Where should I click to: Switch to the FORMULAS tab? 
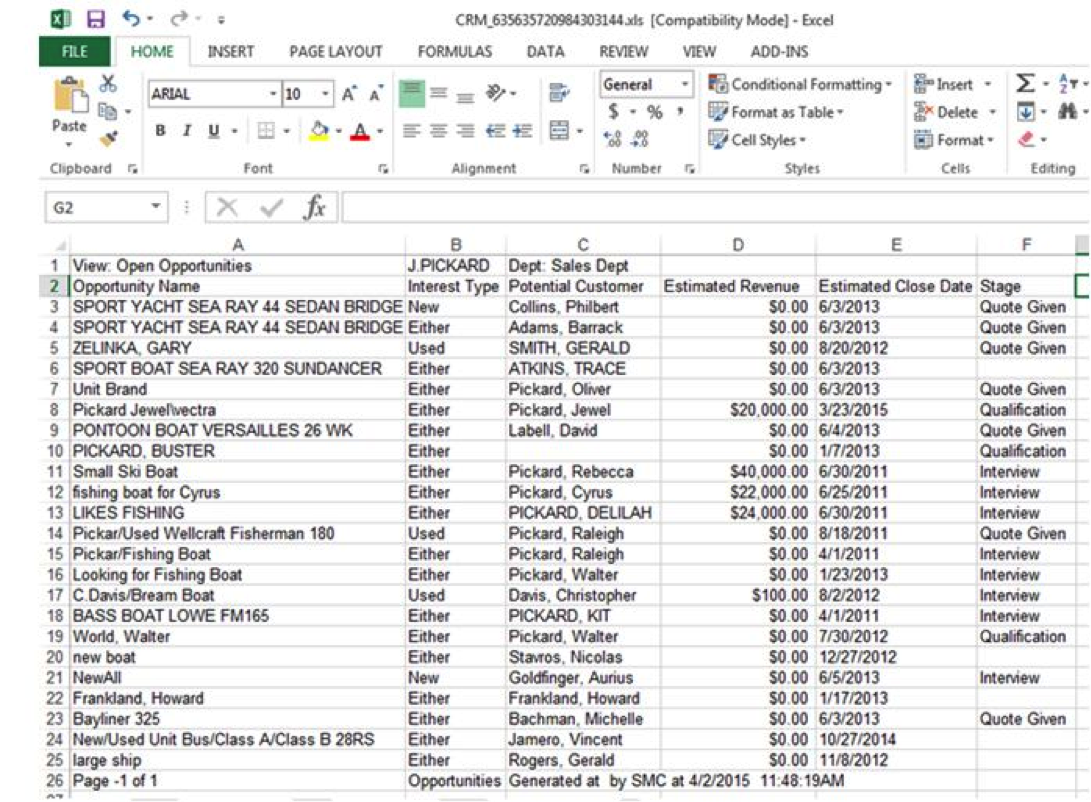[454, 51]
